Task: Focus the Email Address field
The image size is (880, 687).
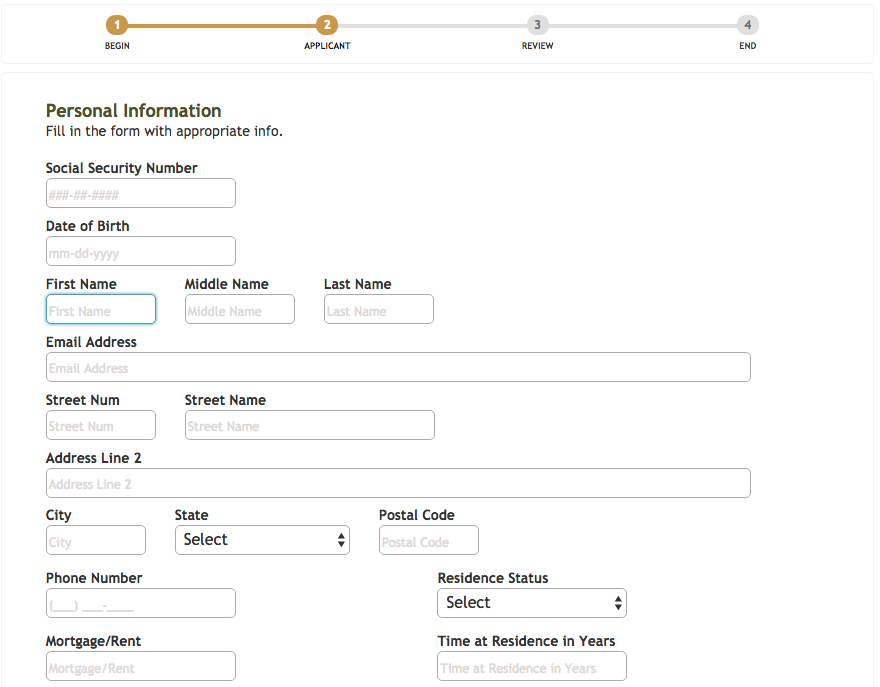Action: 398,367
